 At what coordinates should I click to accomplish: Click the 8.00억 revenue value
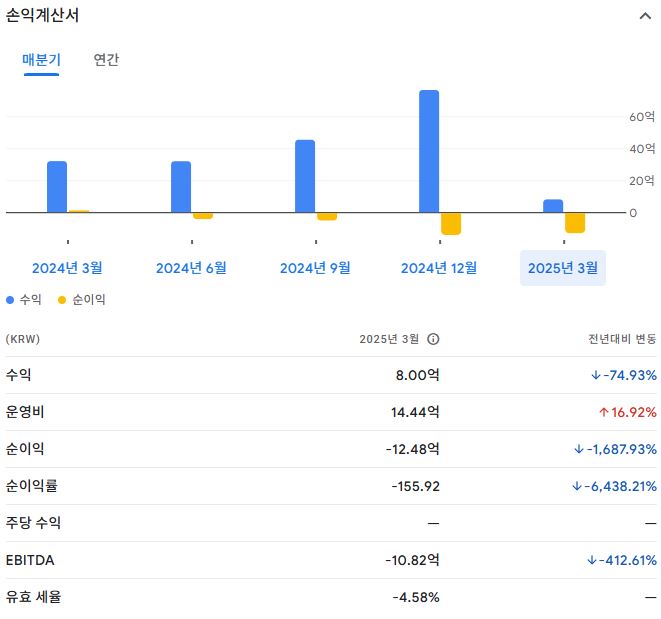pos(417,375)
